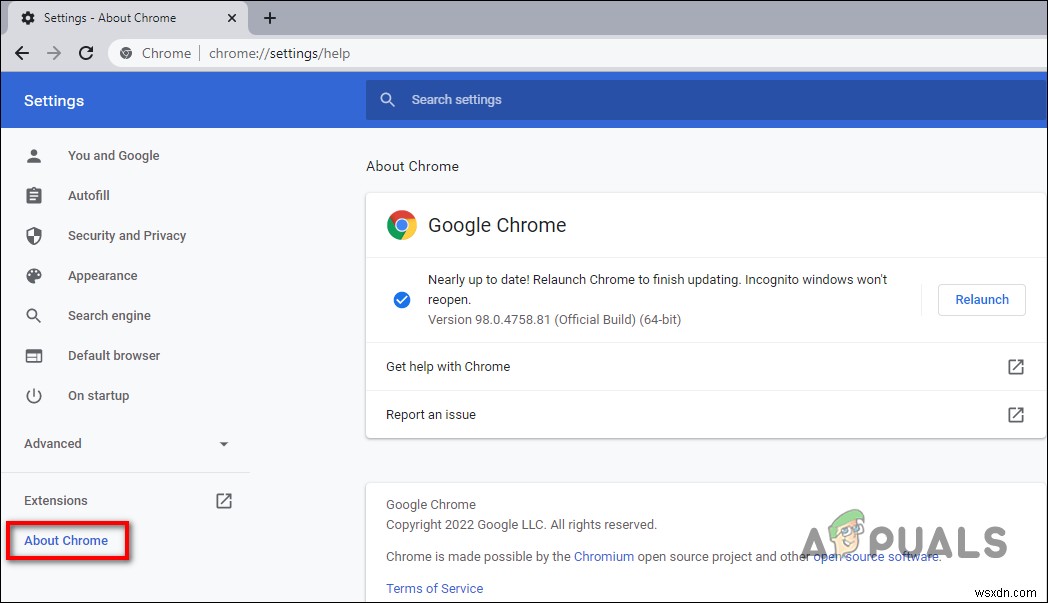The image size is (1048, 603).
Task: Open Security and Privacy via shield icon
Action: (34, 235)
